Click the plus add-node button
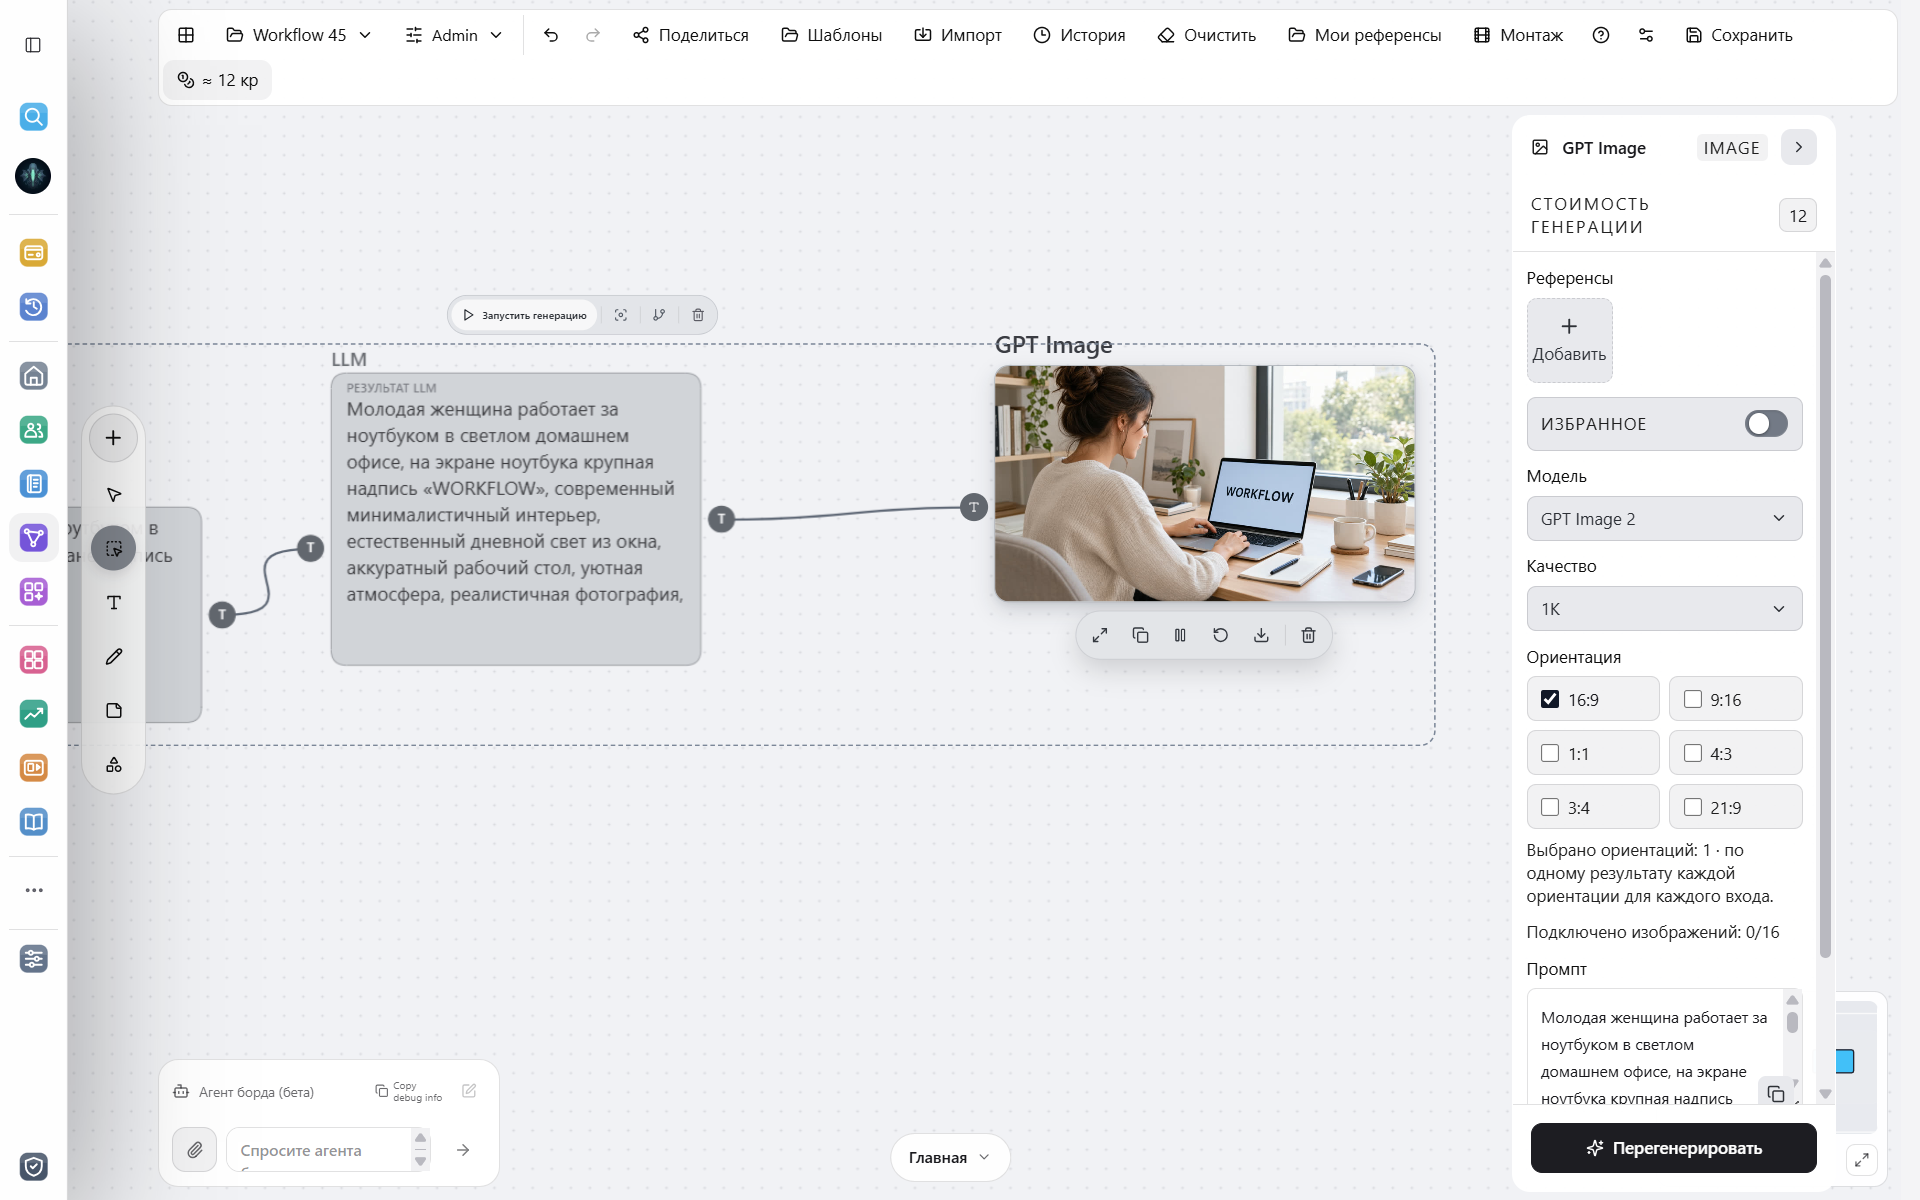This screenshot has width=1920, height=1200. click(113, 438)
